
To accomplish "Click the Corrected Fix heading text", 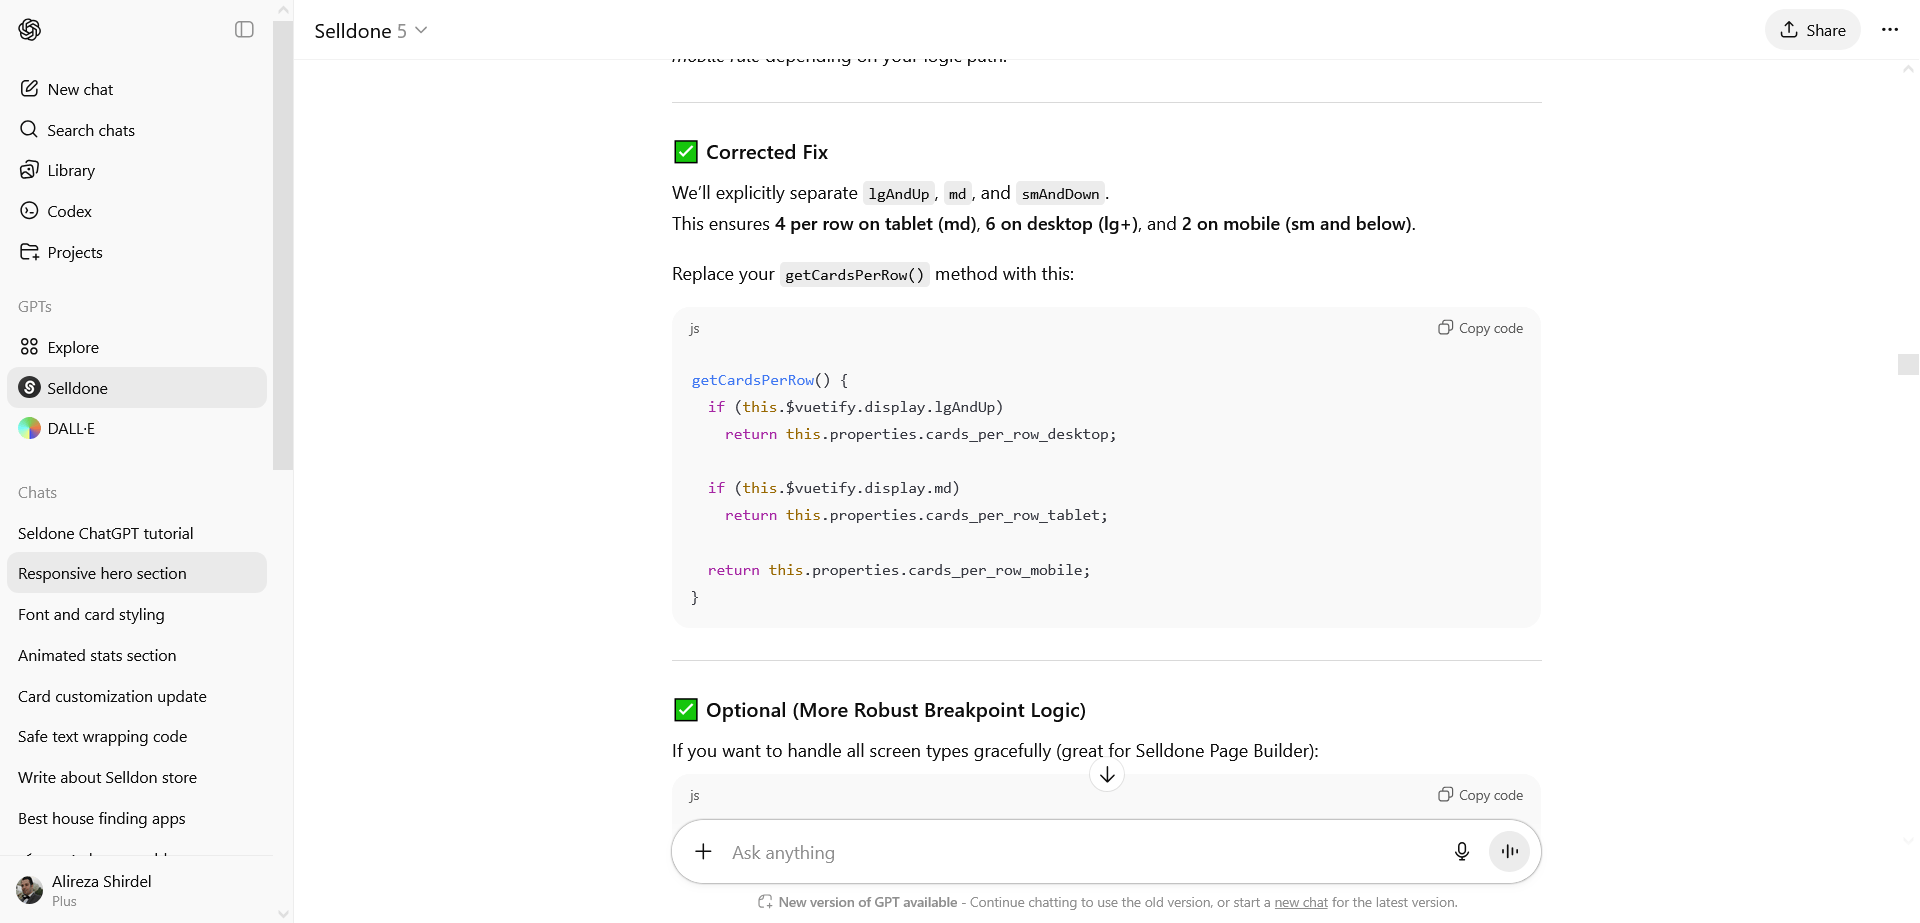I will click(x=767, y=152).
